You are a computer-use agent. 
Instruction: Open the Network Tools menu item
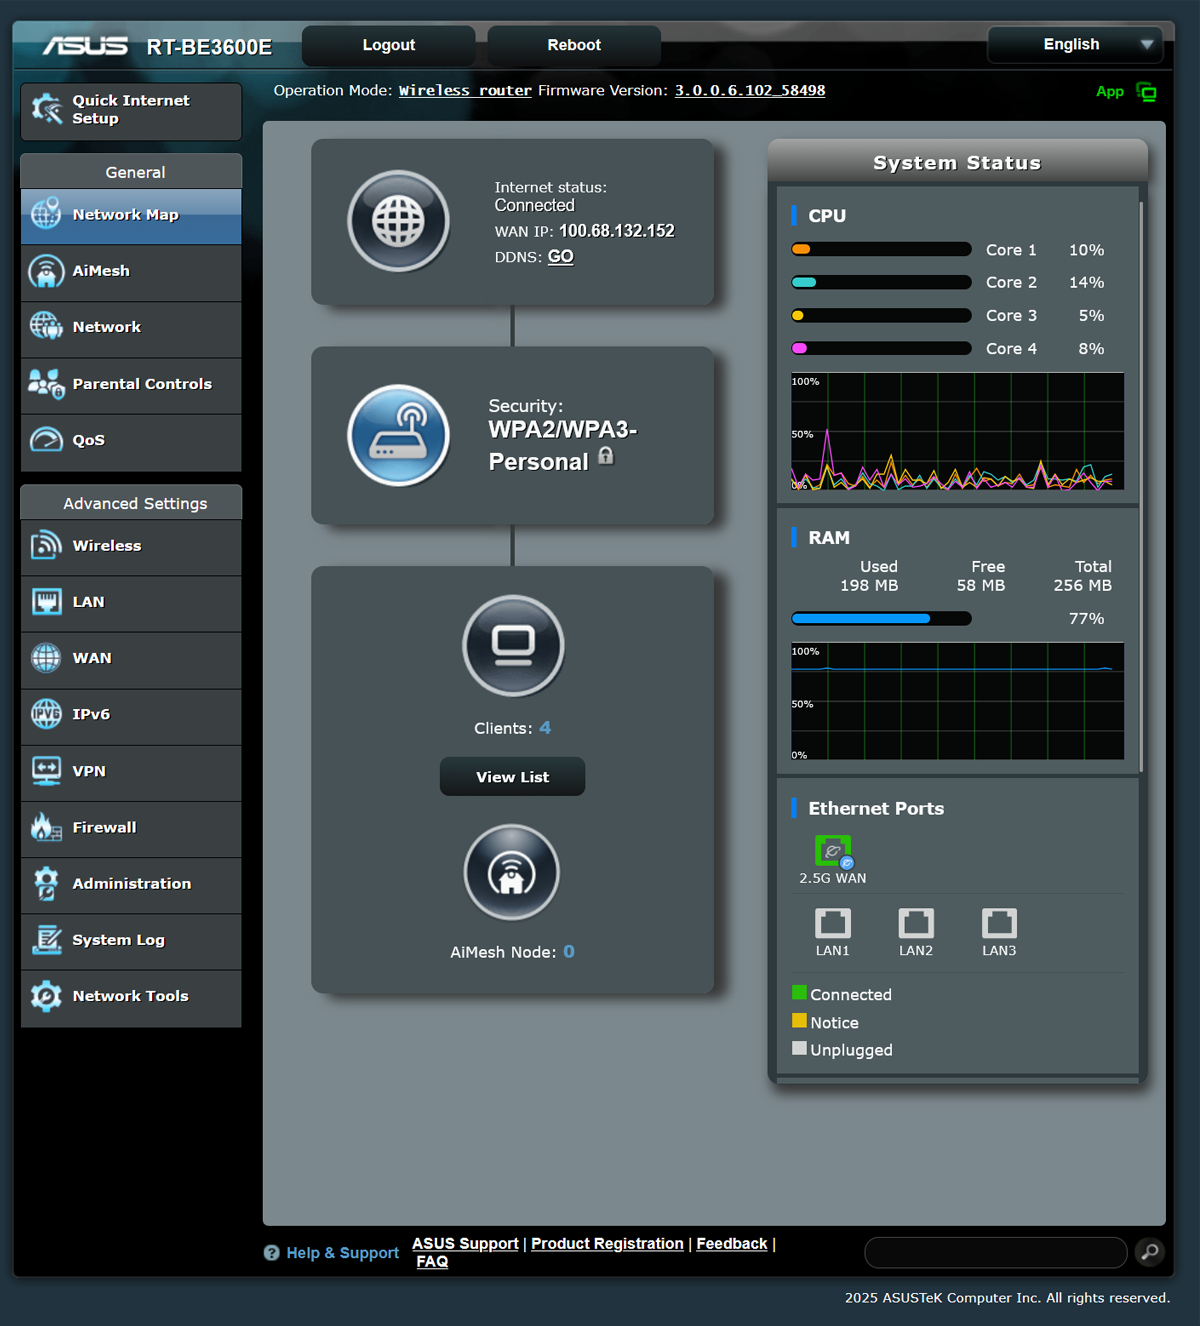pos(131,998)
